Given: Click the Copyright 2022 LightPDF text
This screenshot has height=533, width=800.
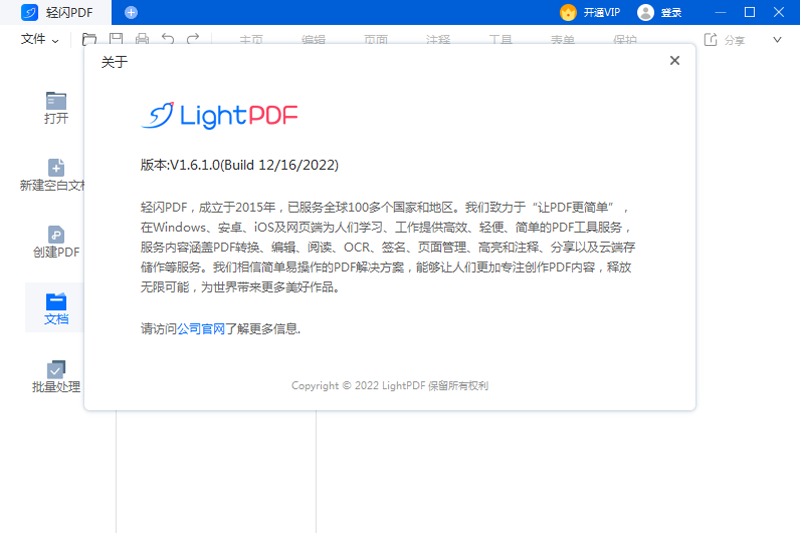Looking at the screenshot, I should coord(390,386).
